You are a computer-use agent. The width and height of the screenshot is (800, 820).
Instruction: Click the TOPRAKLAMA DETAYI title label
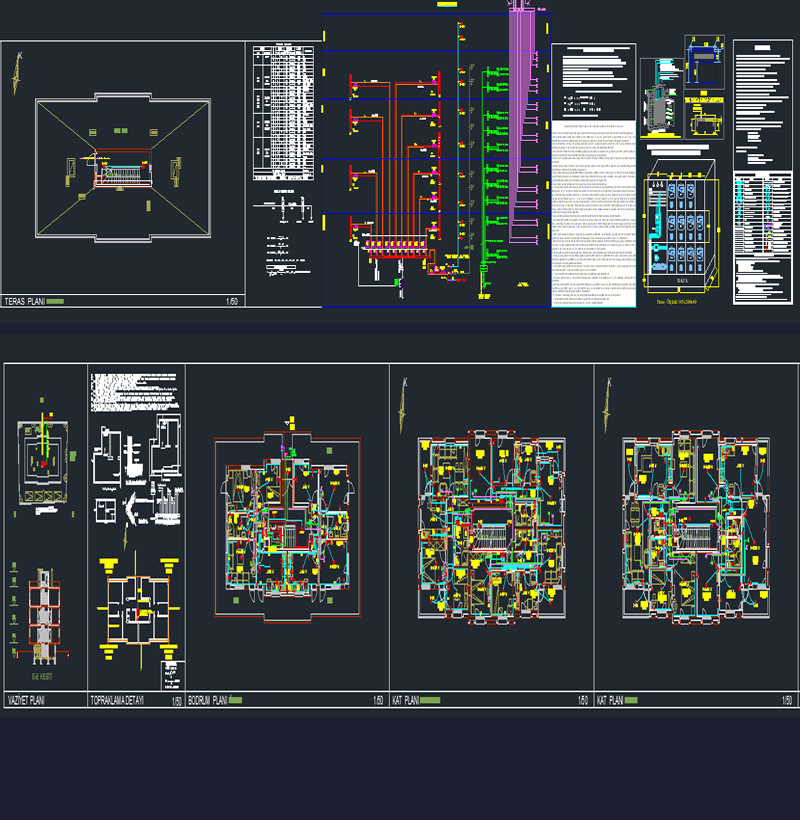(118, 701)
